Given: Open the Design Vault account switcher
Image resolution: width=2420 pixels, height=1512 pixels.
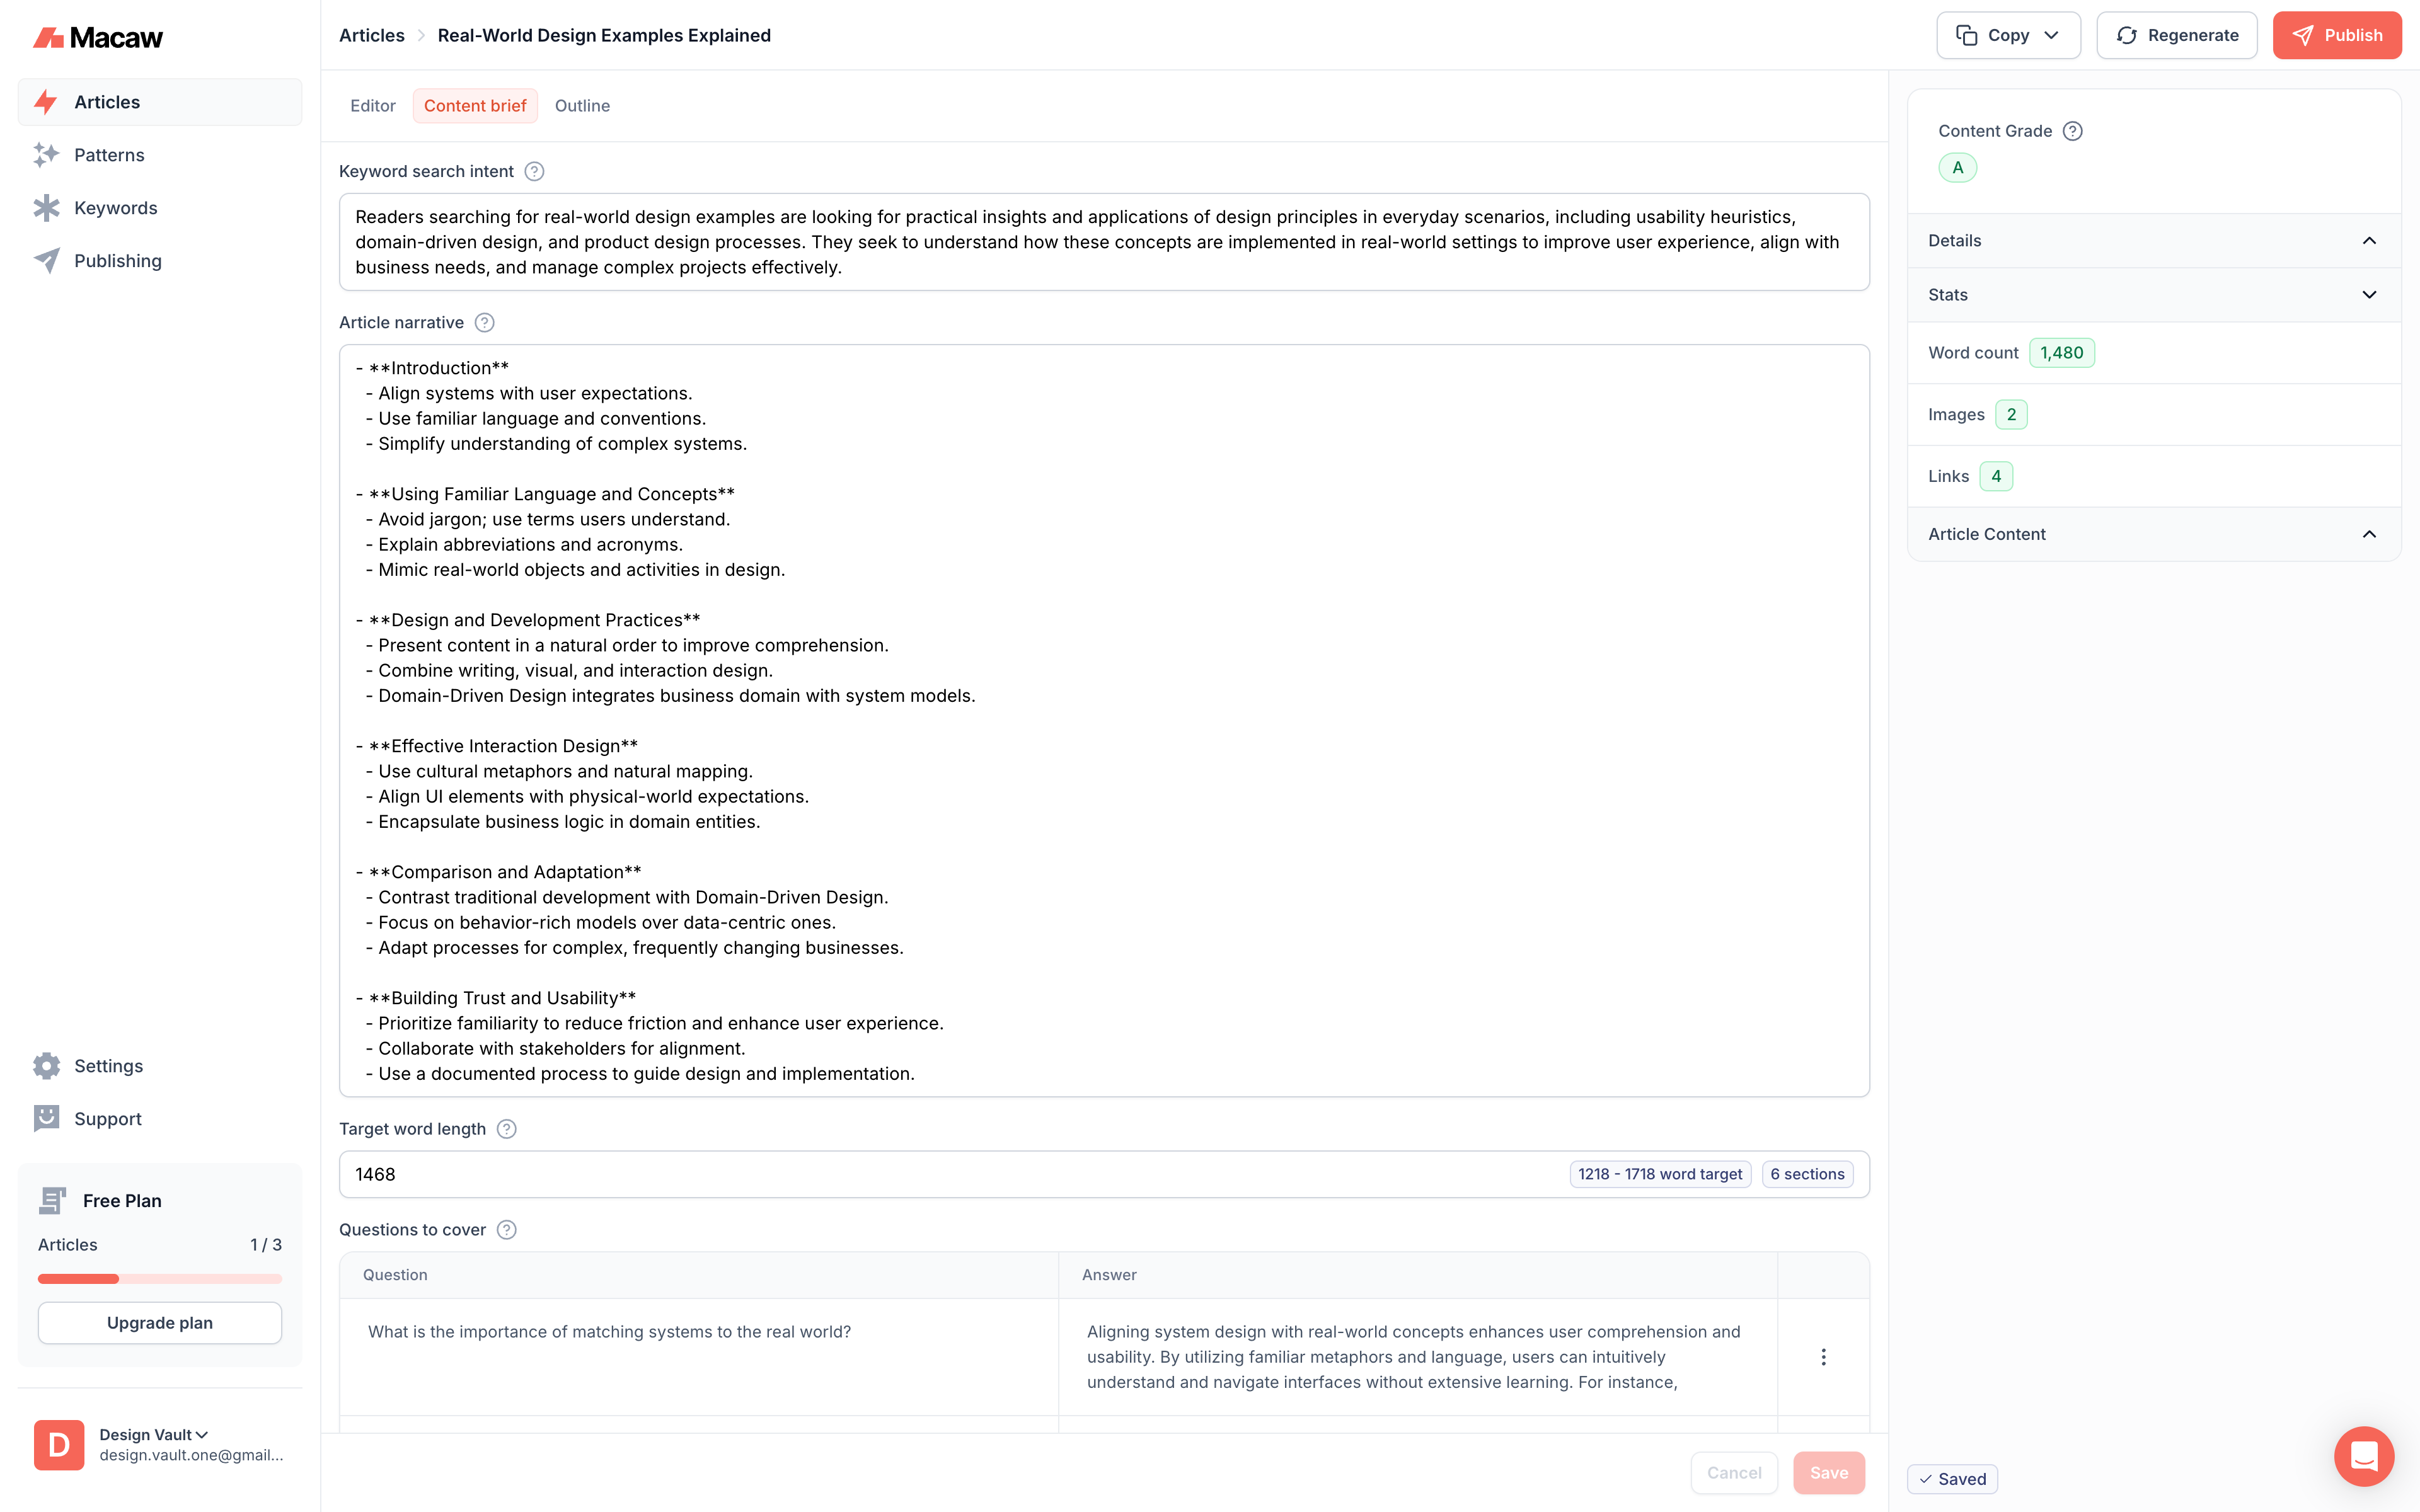Looking at the screenshot, I should (155, 1435).
